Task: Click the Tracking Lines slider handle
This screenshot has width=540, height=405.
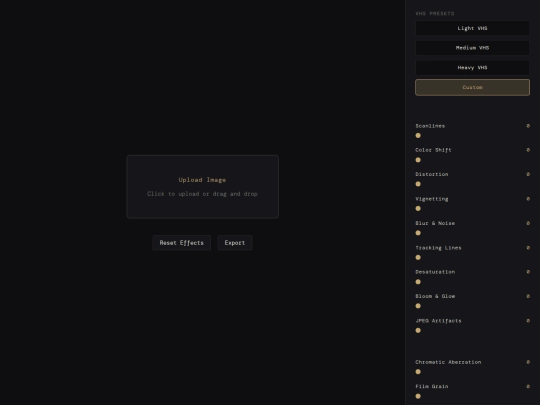Action: (x=418, y=257)
